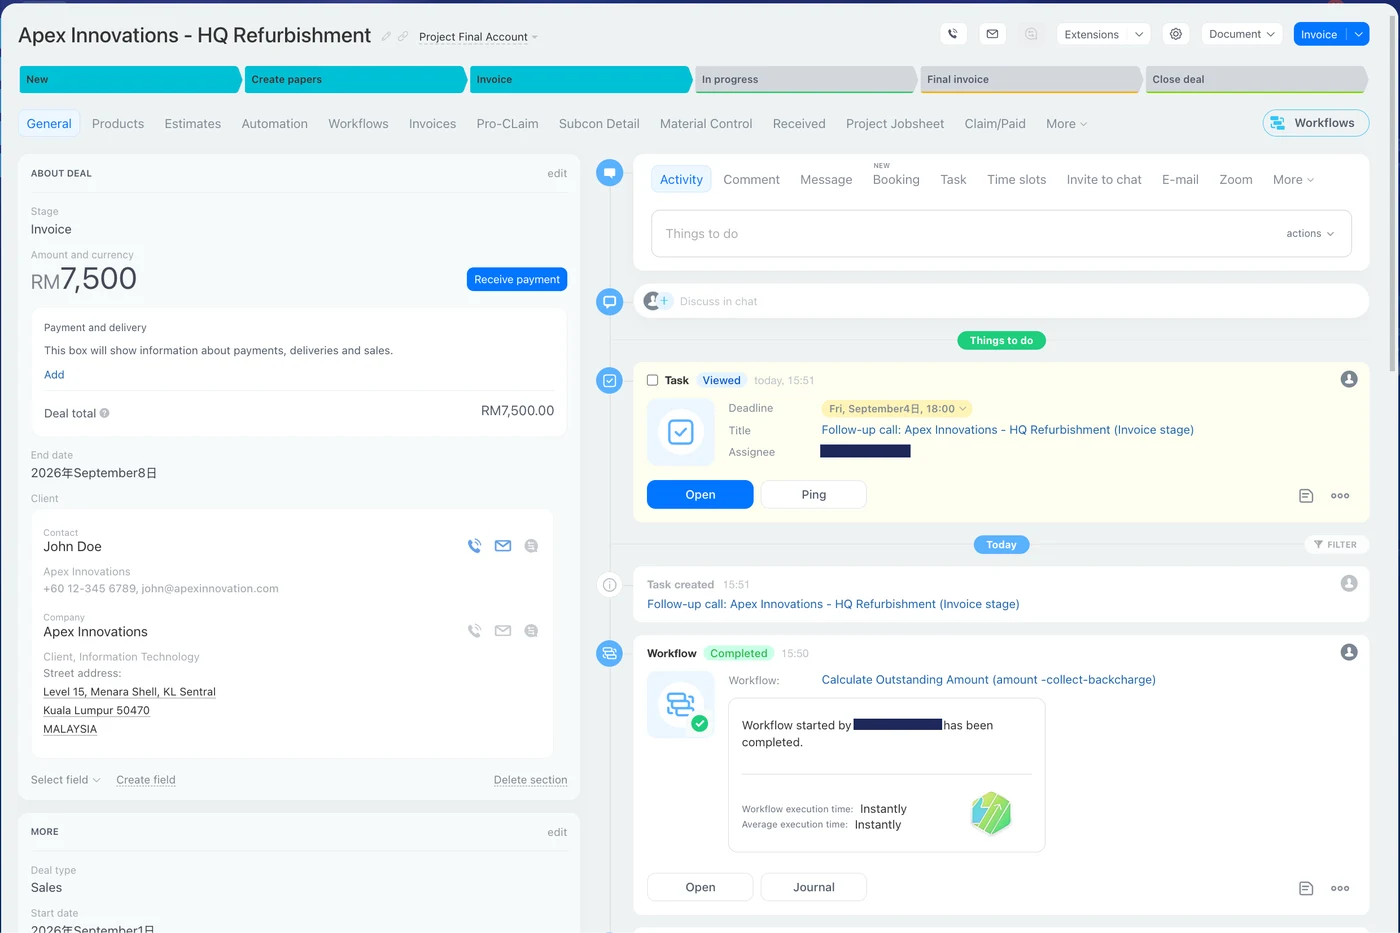Expand the Select field dropdown
This screenshot has height=933, width=1400.
(66, 780)
